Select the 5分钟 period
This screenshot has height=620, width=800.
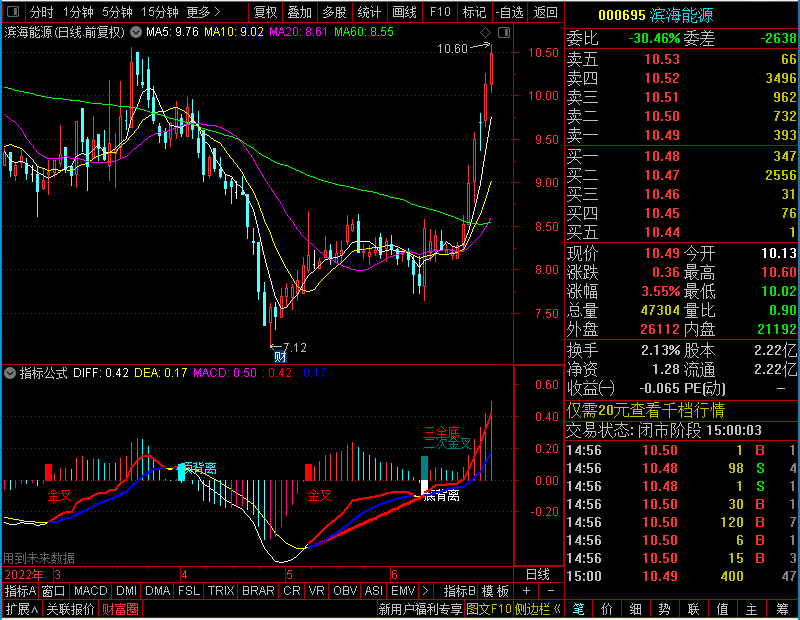click(x=117, y=12)
